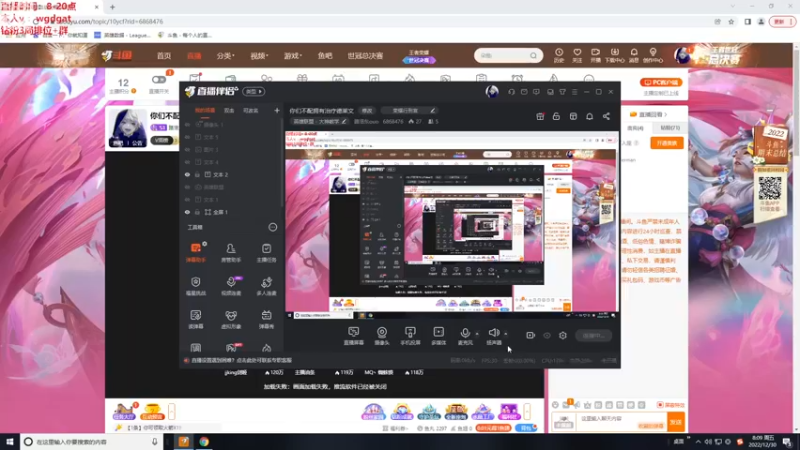Open 创作中心 lightbulb icon on Douyu navbar
This screenshot has width=800, height=450.
[x=653, y=55]
